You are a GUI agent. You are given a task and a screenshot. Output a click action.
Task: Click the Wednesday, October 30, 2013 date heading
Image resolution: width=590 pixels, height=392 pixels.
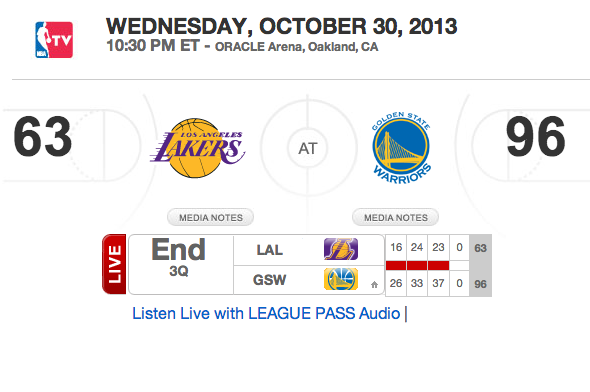click(x=281, y=26)
